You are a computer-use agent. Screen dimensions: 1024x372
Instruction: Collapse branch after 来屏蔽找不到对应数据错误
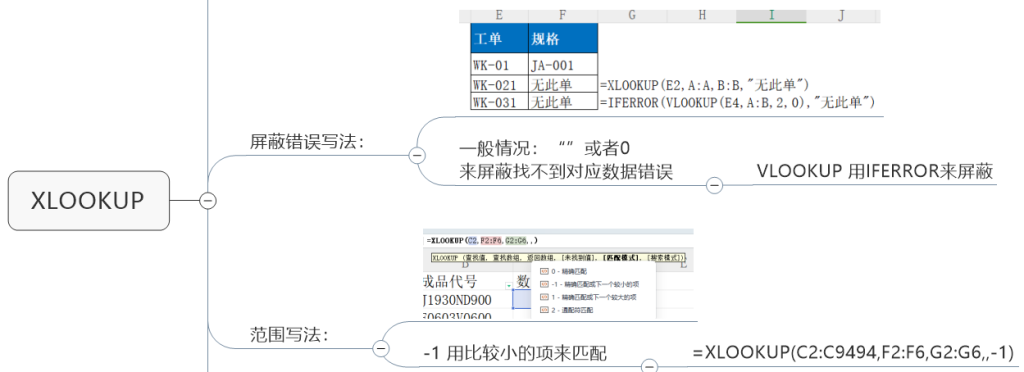714,185
